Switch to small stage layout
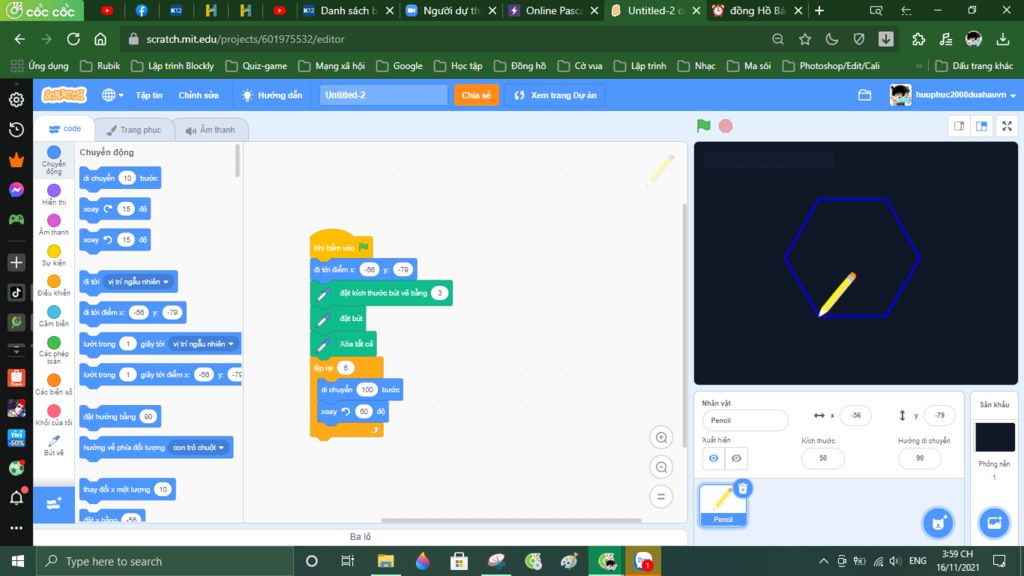1024x576 pixels. pyautogui.click(x=959, y=126)
